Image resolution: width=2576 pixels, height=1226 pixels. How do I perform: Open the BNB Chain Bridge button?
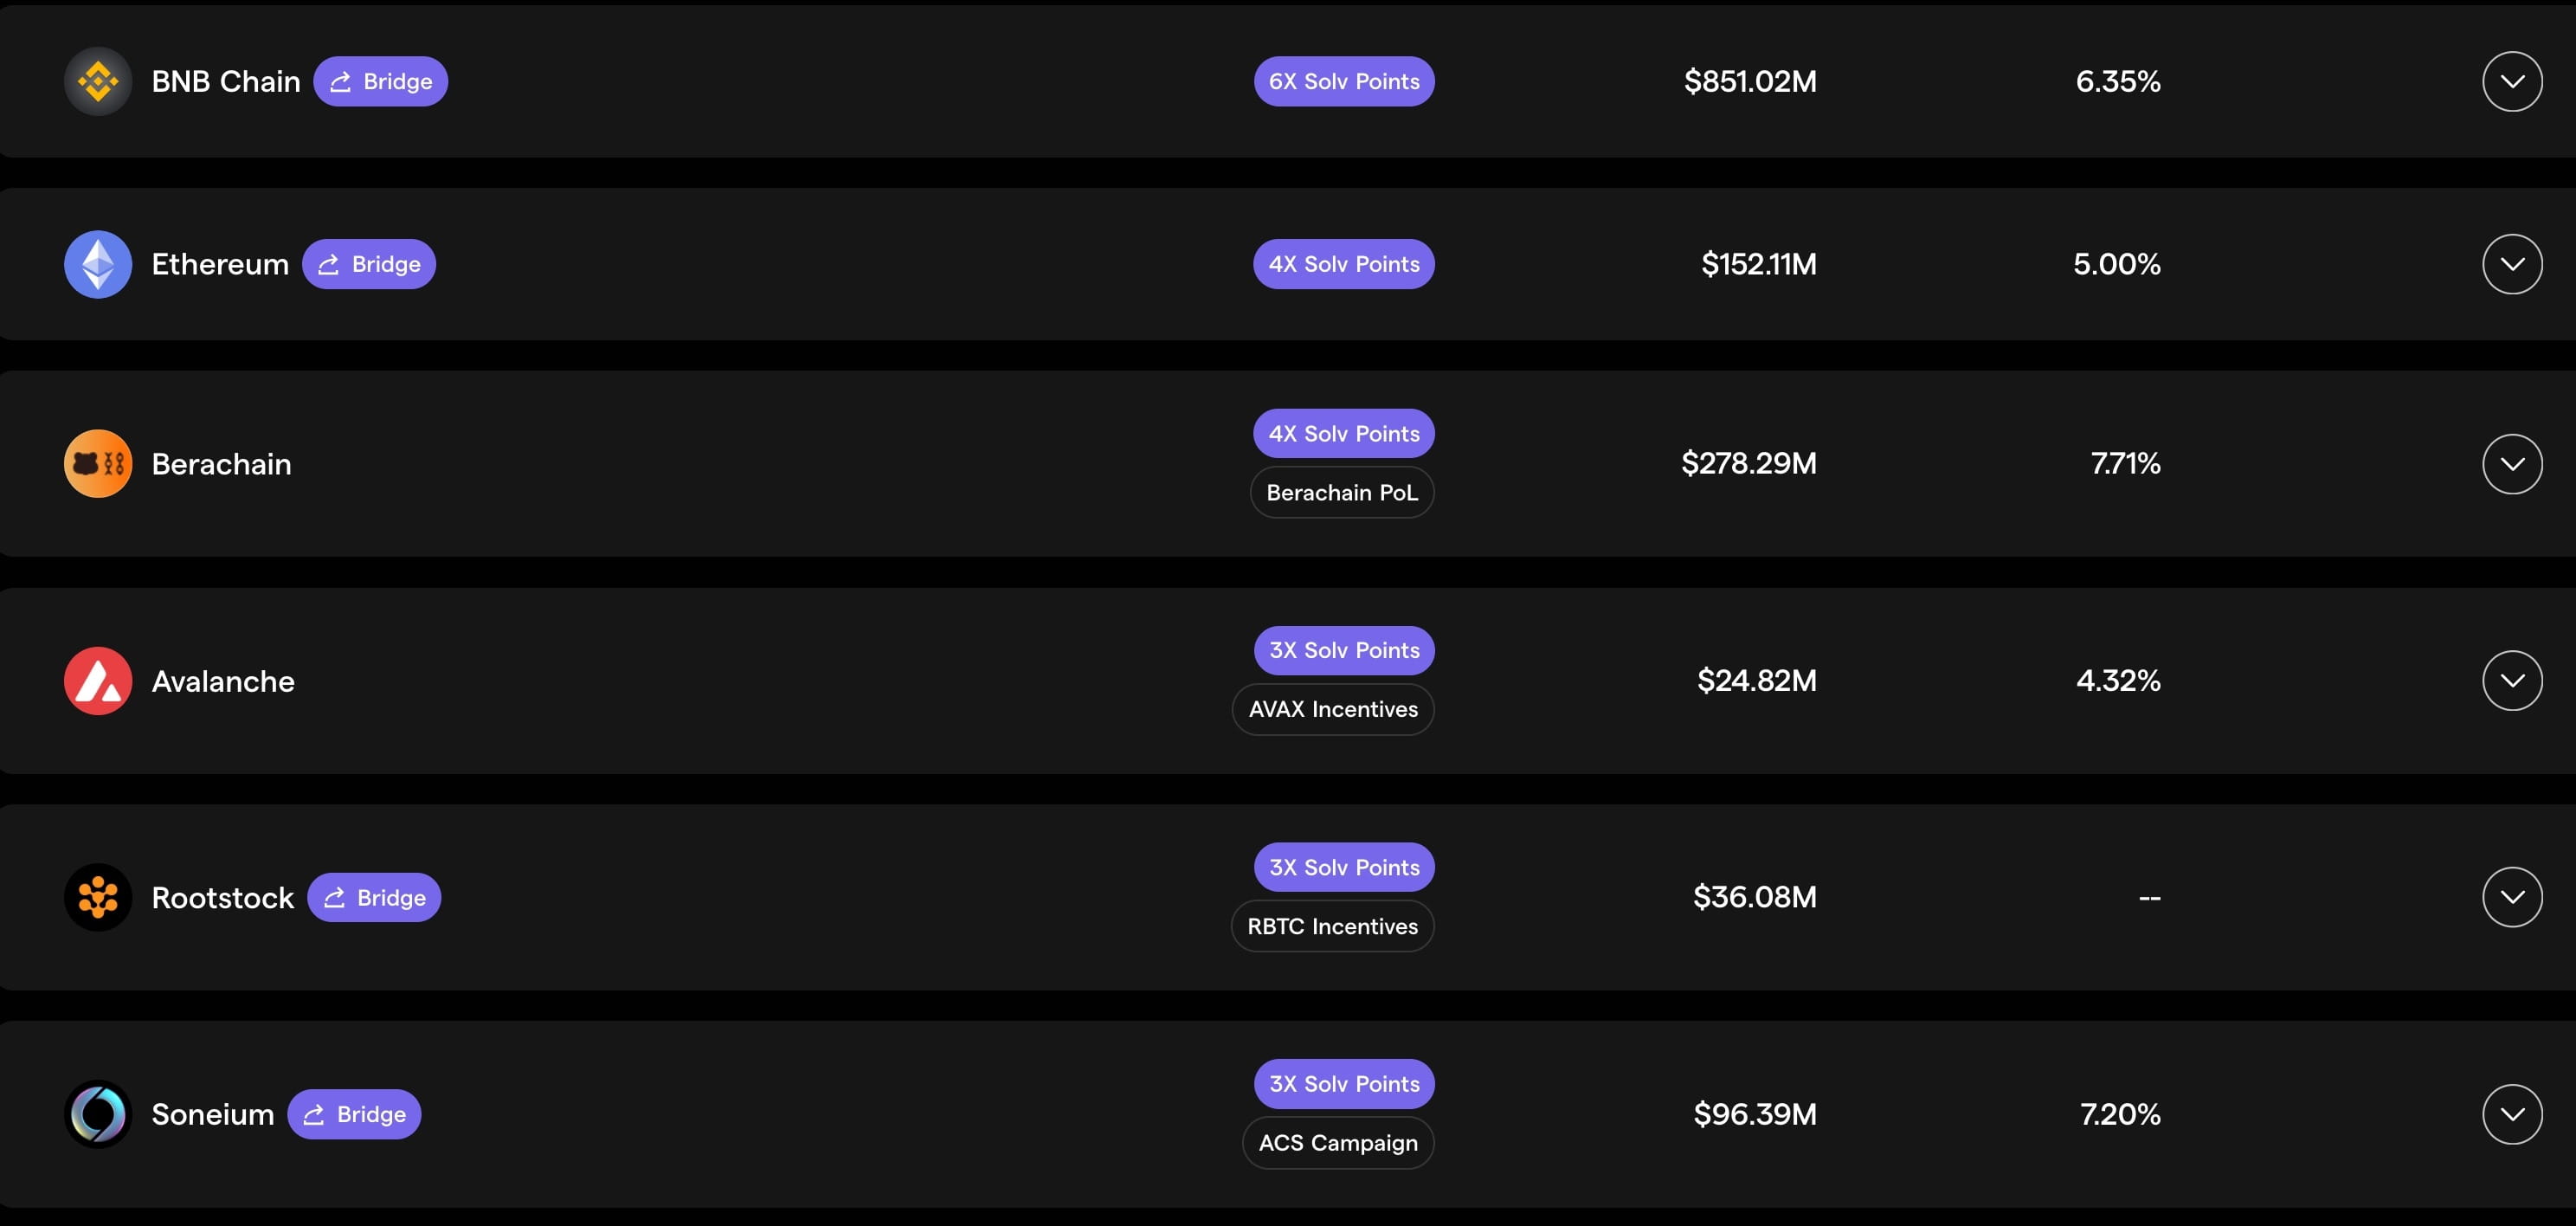(x=380, y=81)
